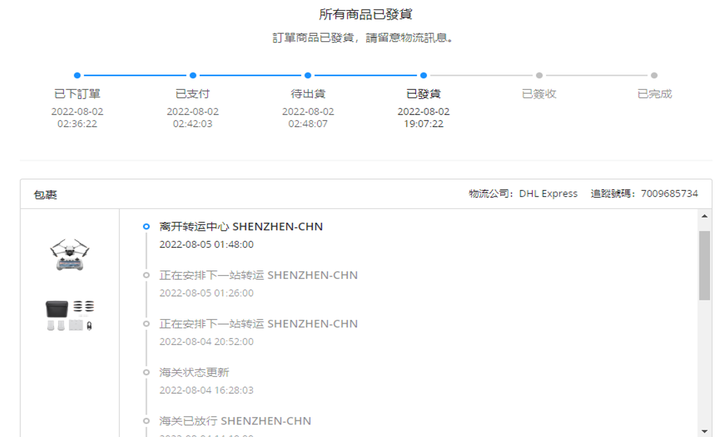The width and height of the screenshot is (720, 437).
Task: Click the 已支付 progress step dot
Action: 193,75
